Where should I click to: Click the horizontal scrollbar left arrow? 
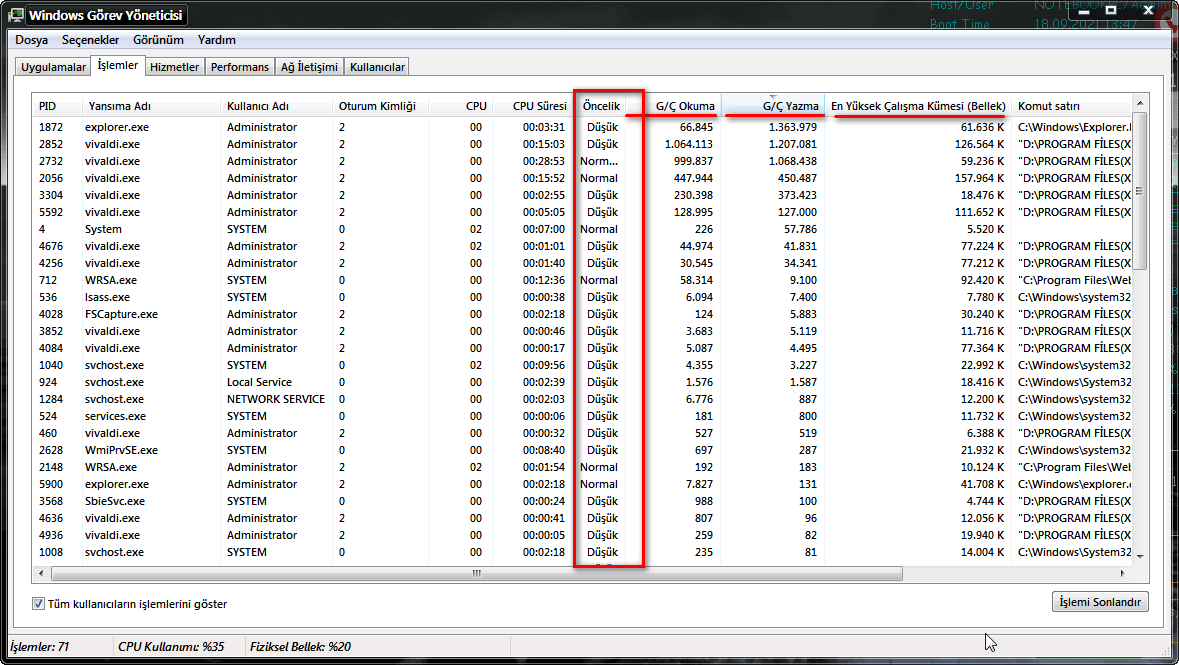pyautogui.click(x=41, y=573)
